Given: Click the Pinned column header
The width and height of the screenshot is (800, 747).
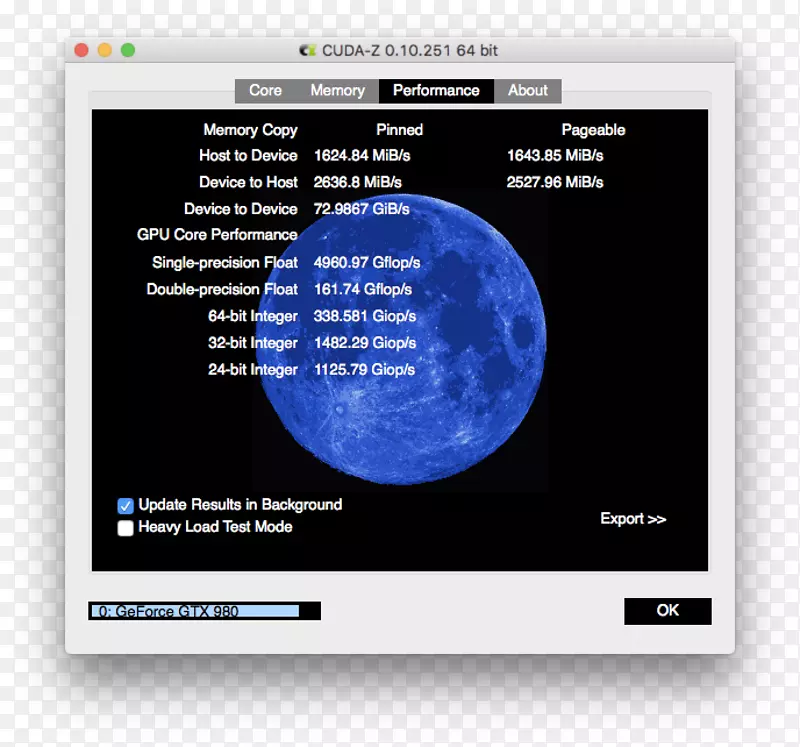Looking at the screenshot, I should pos(400,129).
